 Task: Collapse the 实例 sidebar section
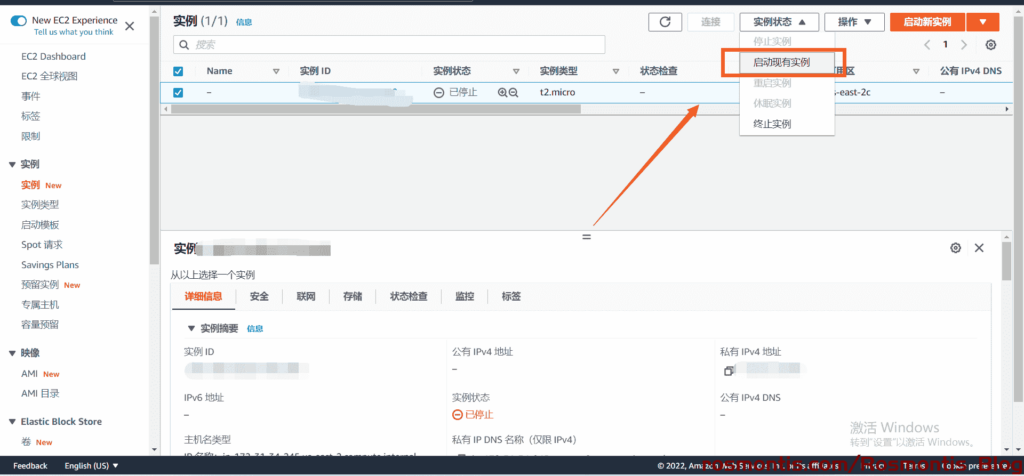click(12, 165)
